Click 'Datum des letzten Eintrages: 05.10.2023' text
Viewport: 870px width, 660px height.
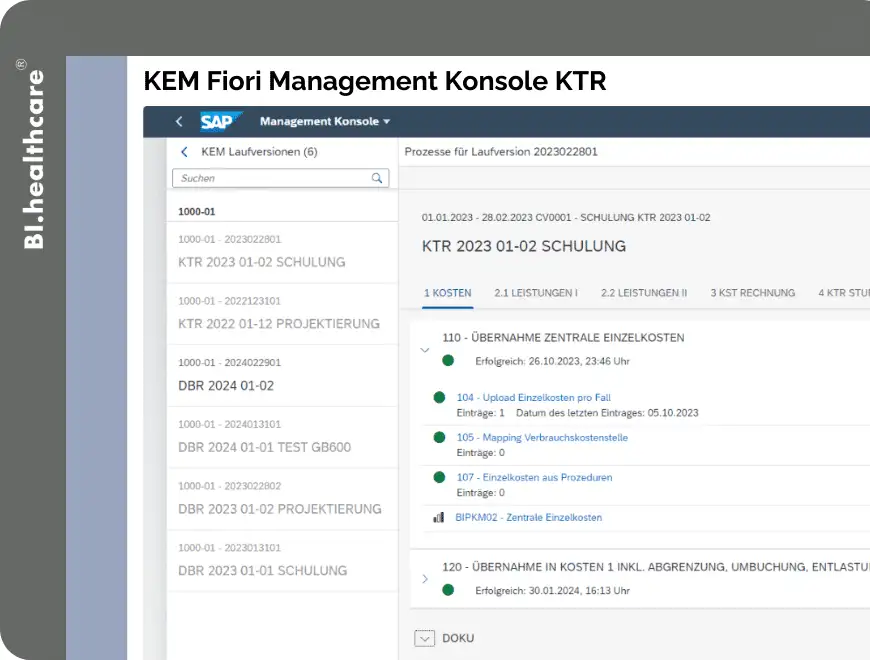point(607,413)
